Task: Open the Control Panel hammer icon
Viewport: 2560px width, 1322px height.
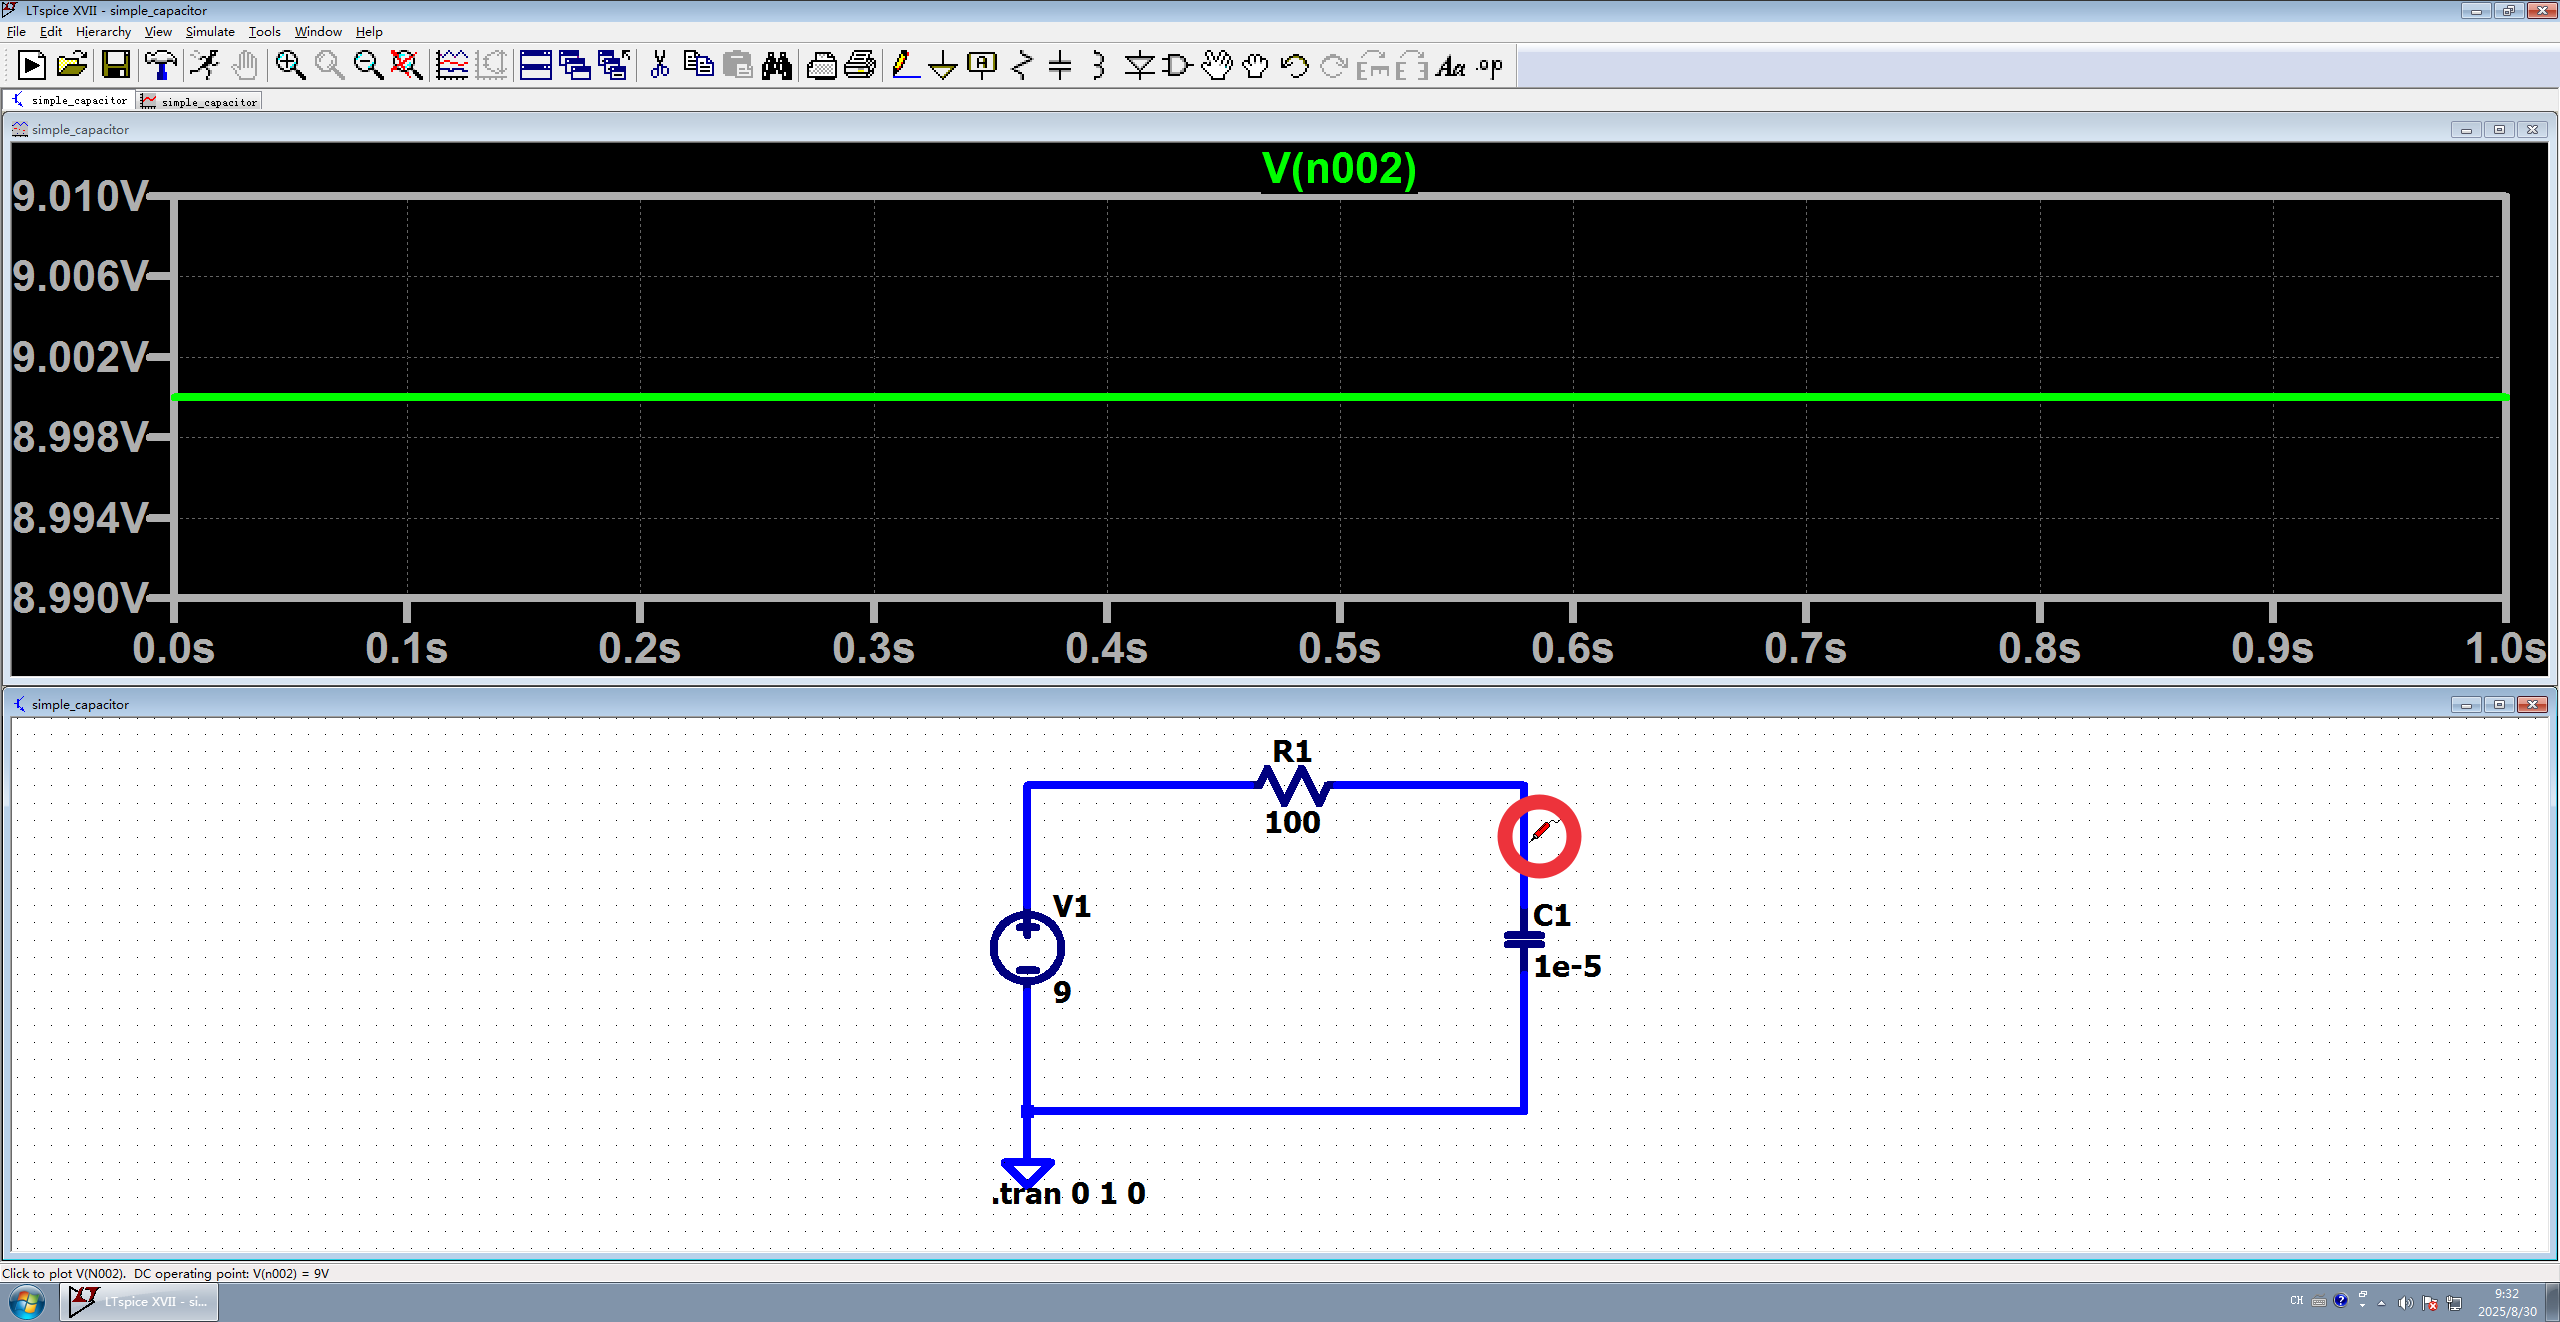Action: click(x=160, y=66)
